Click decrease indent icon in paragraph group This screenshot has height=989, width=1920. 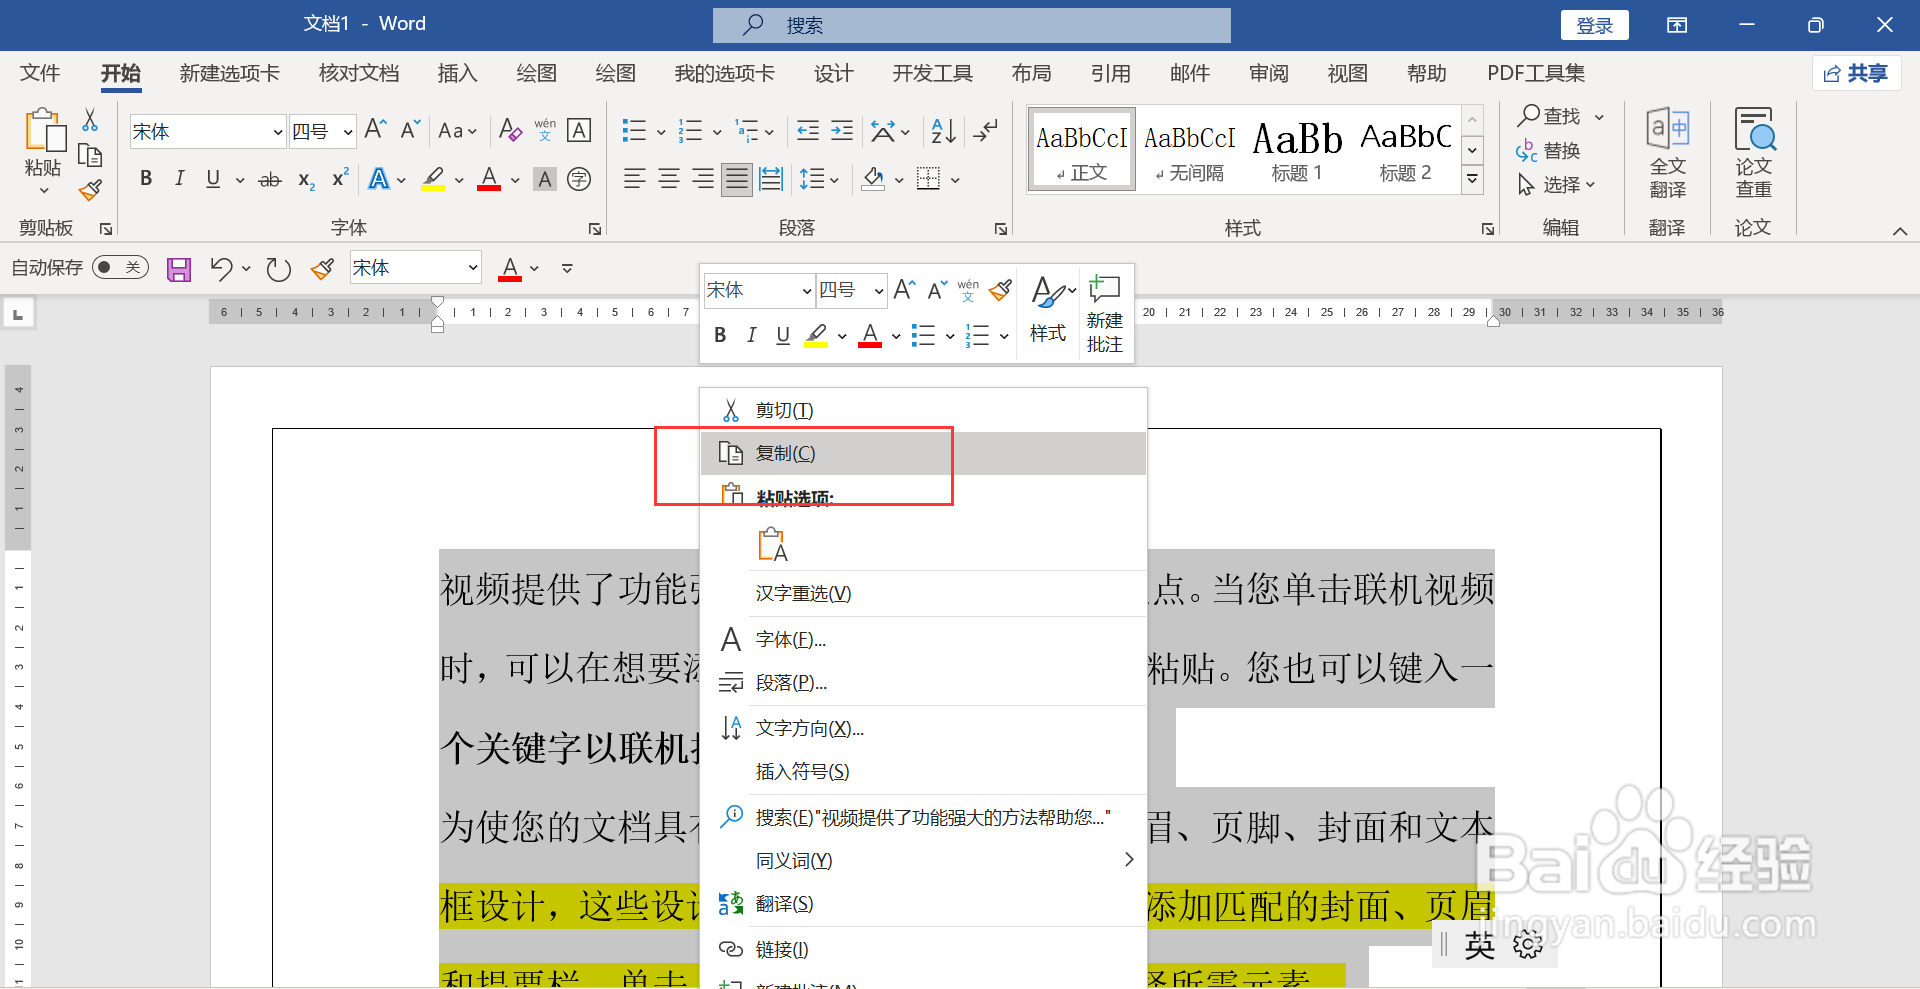808,130
